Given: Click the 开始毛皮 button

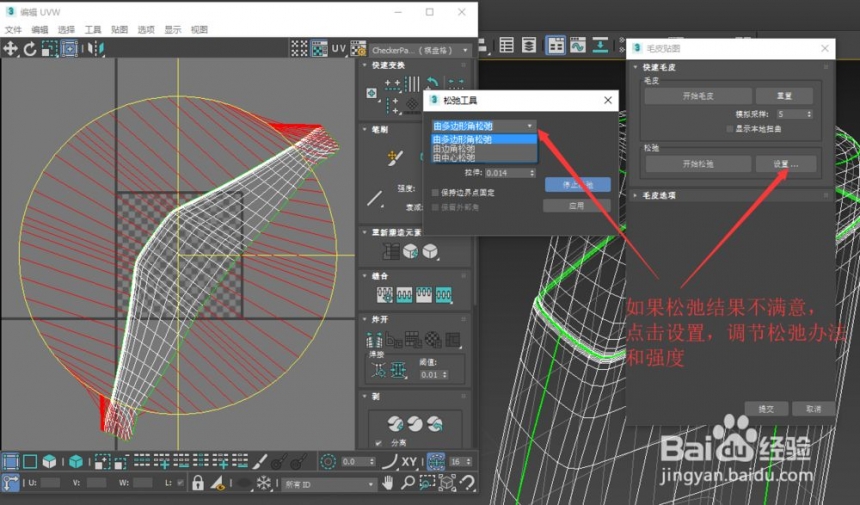Looking at the screenshot, I should (x=698, y=96).
